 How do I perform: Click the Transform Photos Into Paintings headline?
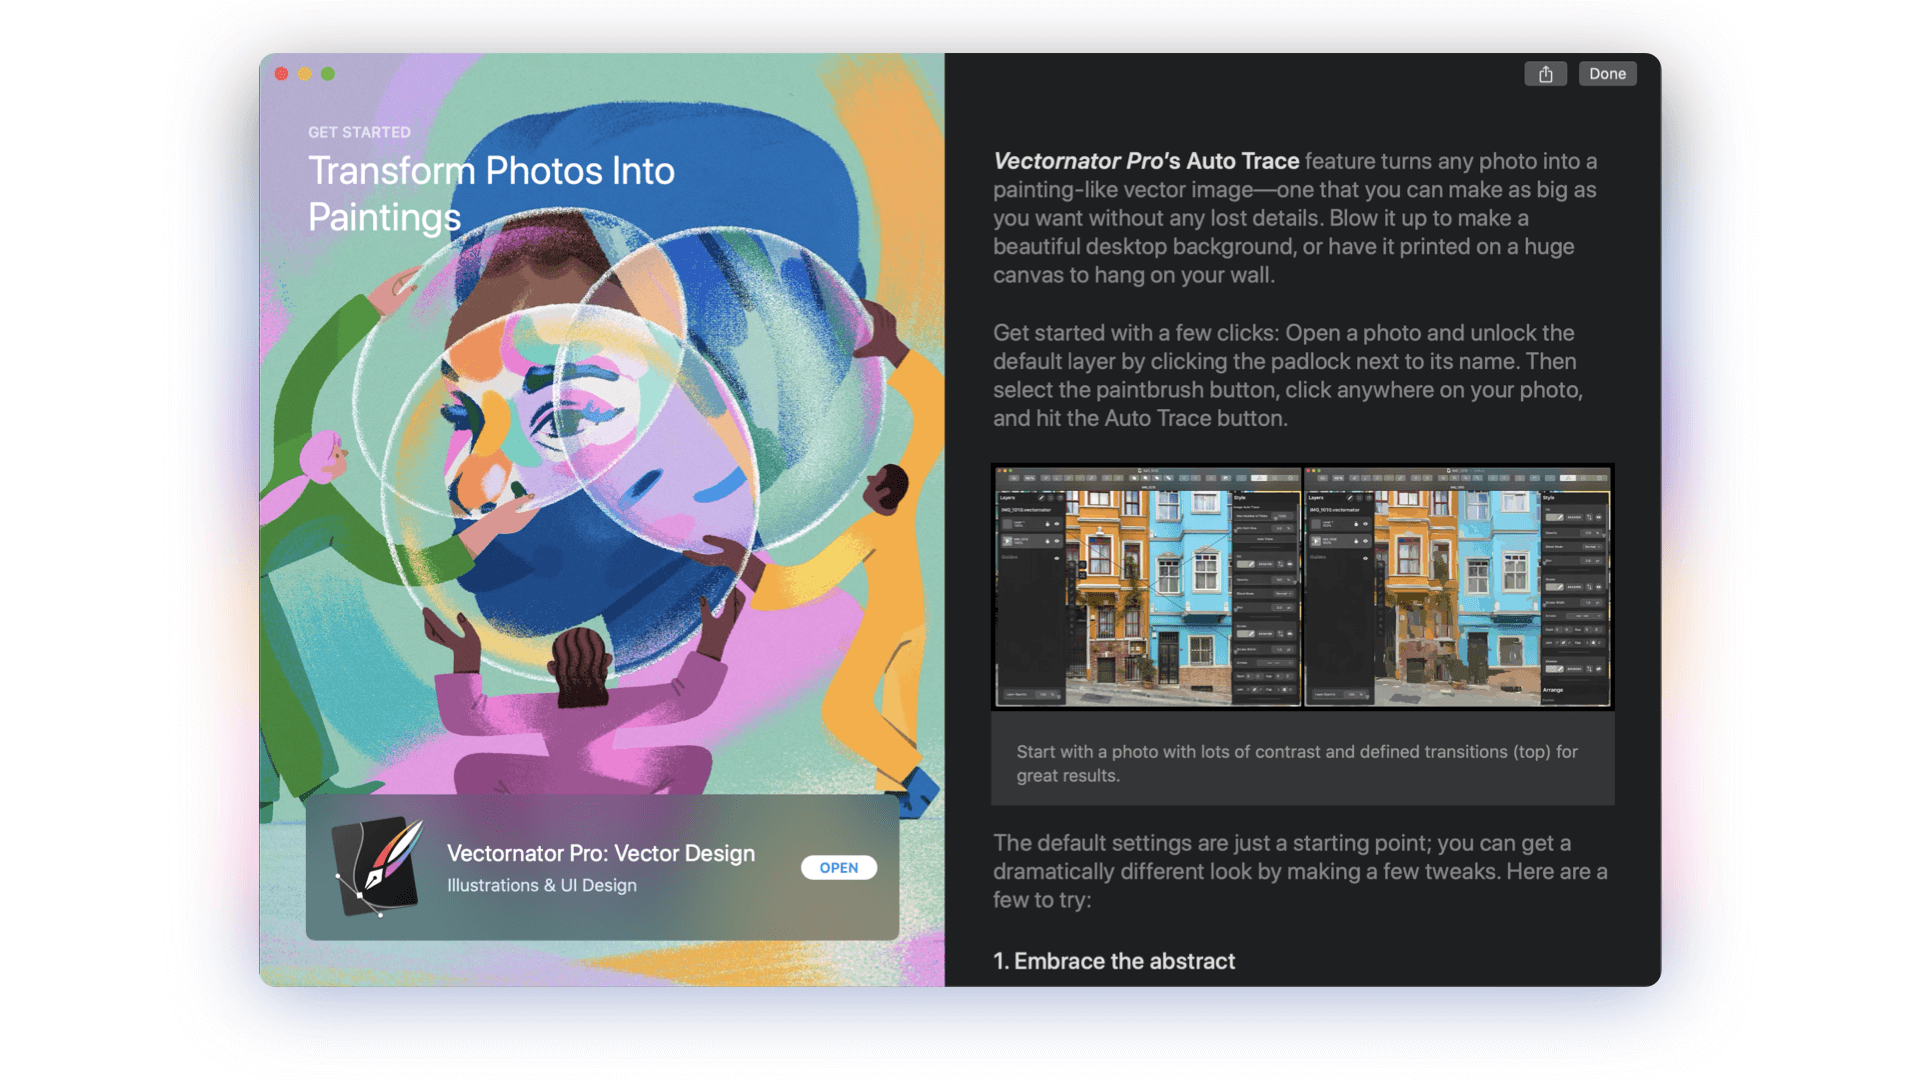point(491,194)
